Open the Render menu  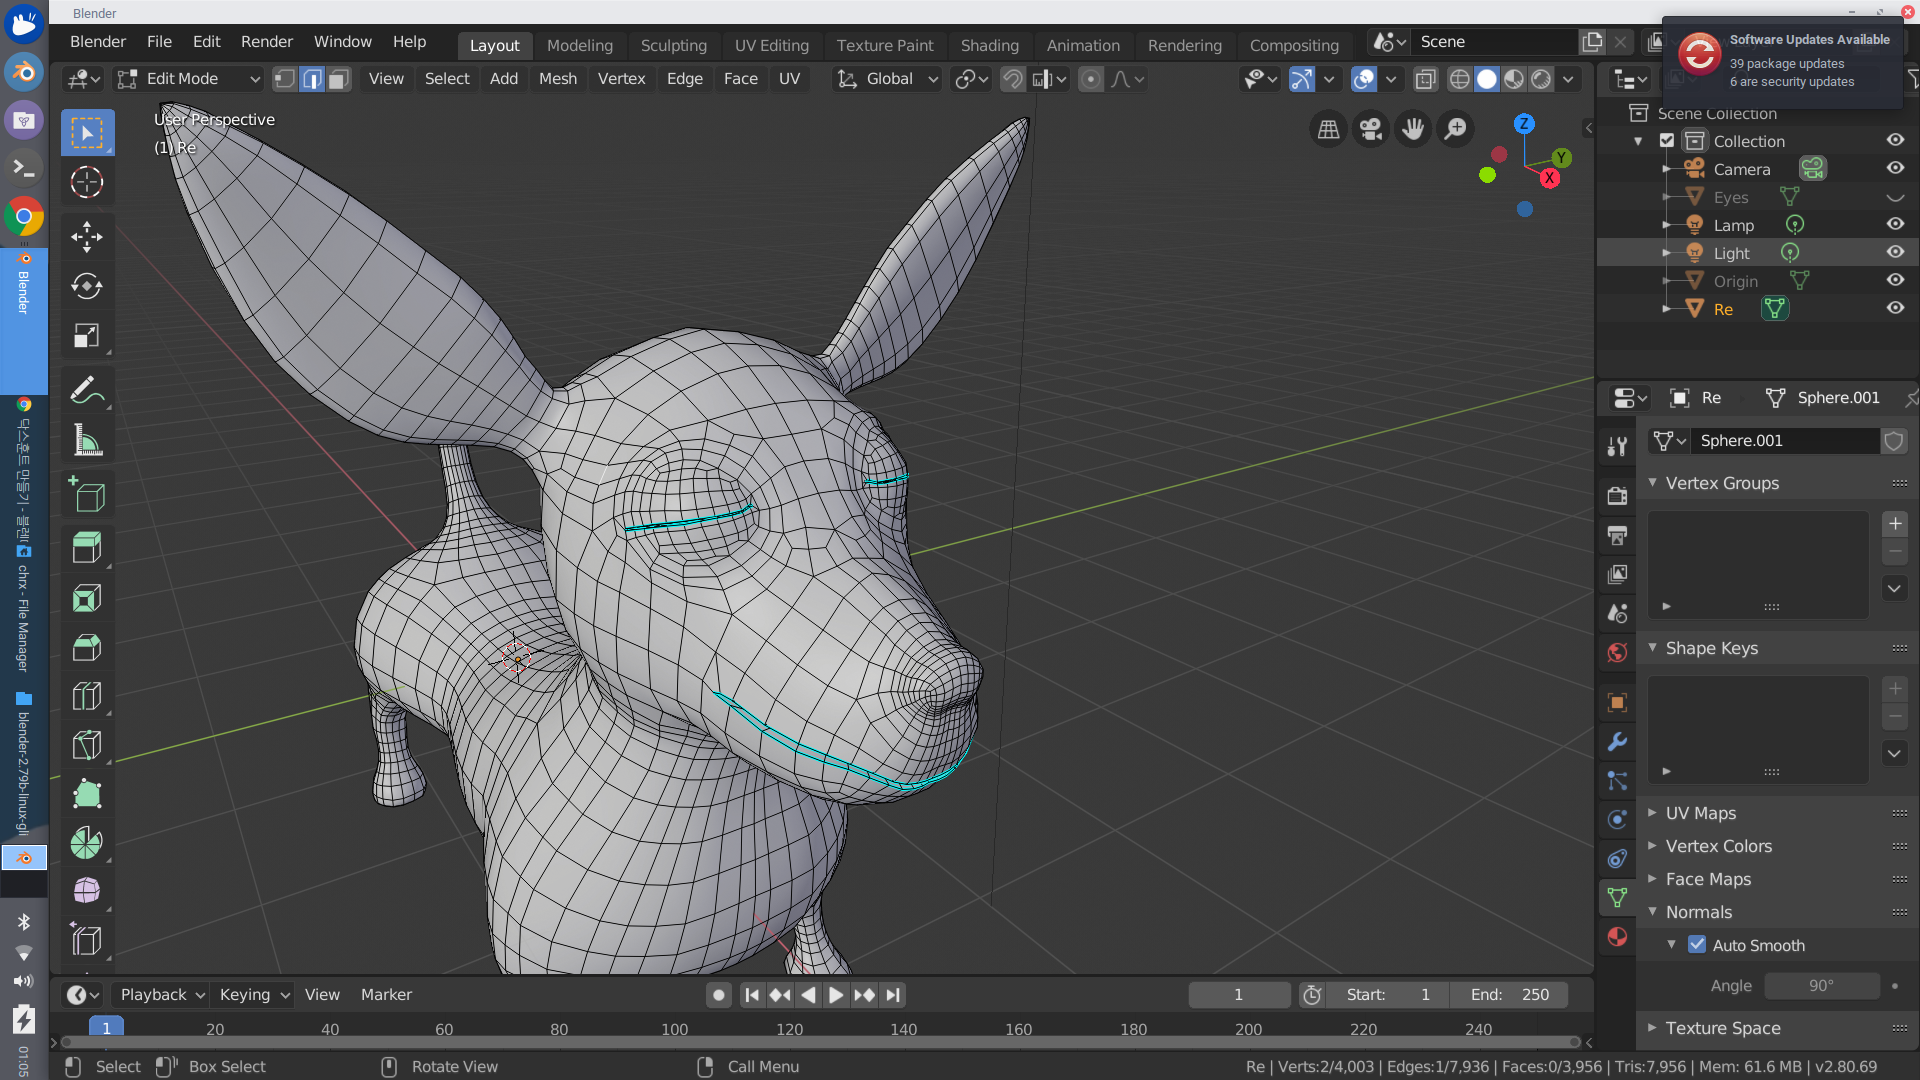[267, 42]
